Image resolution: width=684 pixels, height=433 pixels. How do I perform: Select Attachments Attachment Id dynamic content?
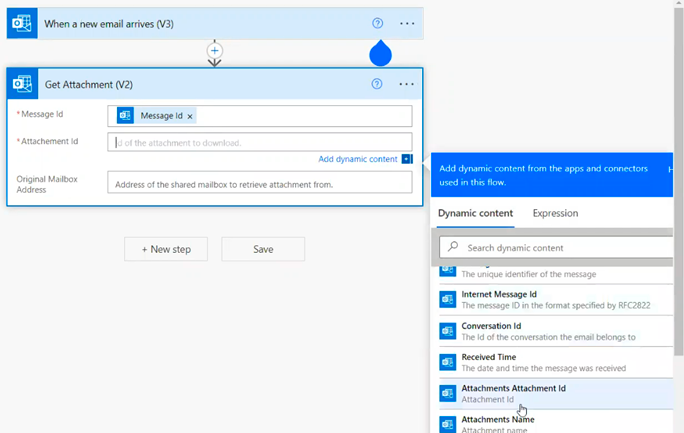pyautogui.click(x=556, y=394)
